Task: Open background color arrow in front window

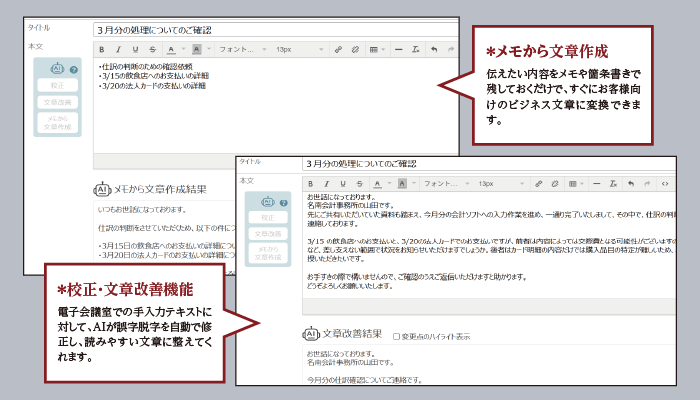Action: [414, 183]
